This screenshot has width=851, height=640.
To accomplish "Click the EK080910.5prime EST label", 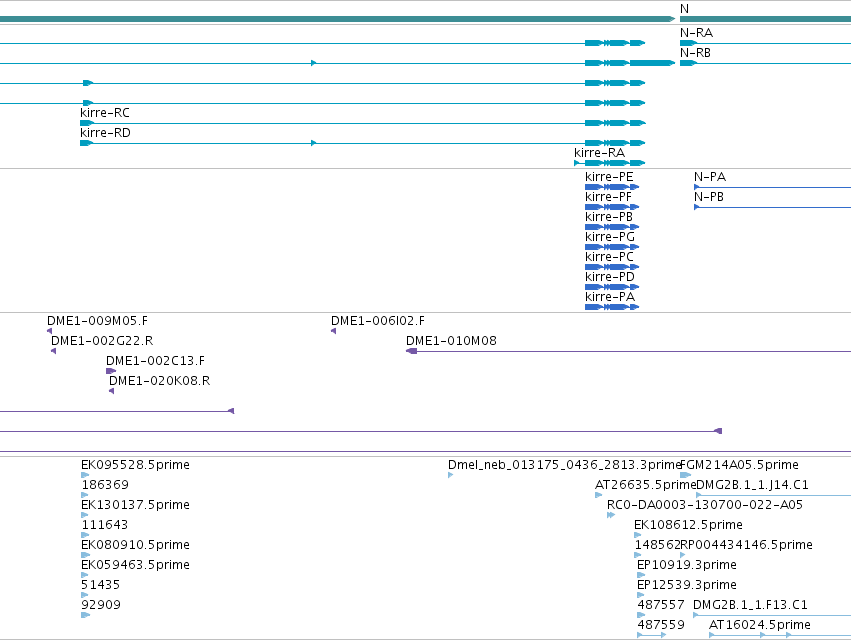I will [x=135, y=544].
